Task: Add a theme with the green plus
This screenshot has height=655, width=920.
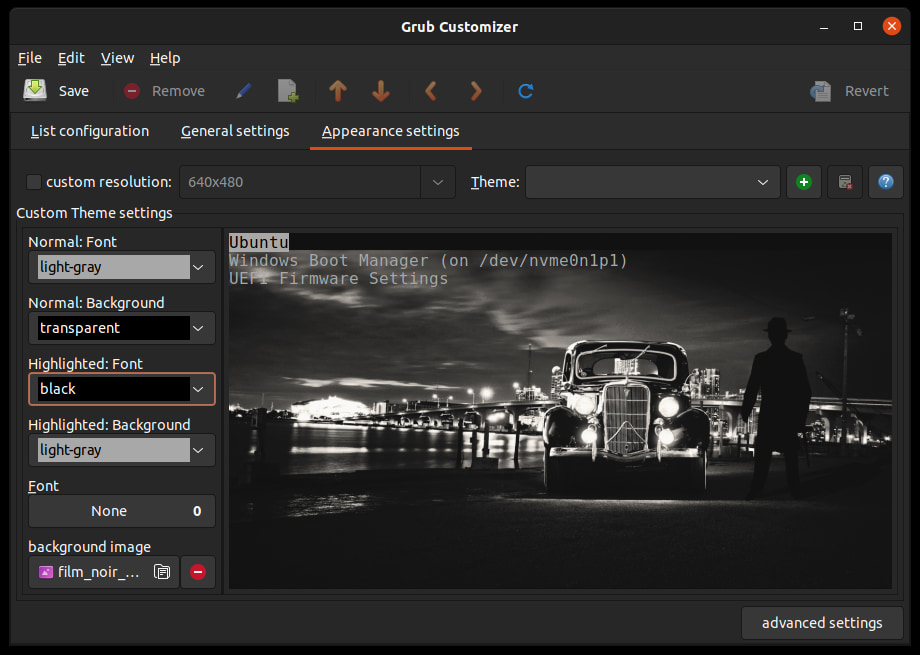Action: pos(804,182)
